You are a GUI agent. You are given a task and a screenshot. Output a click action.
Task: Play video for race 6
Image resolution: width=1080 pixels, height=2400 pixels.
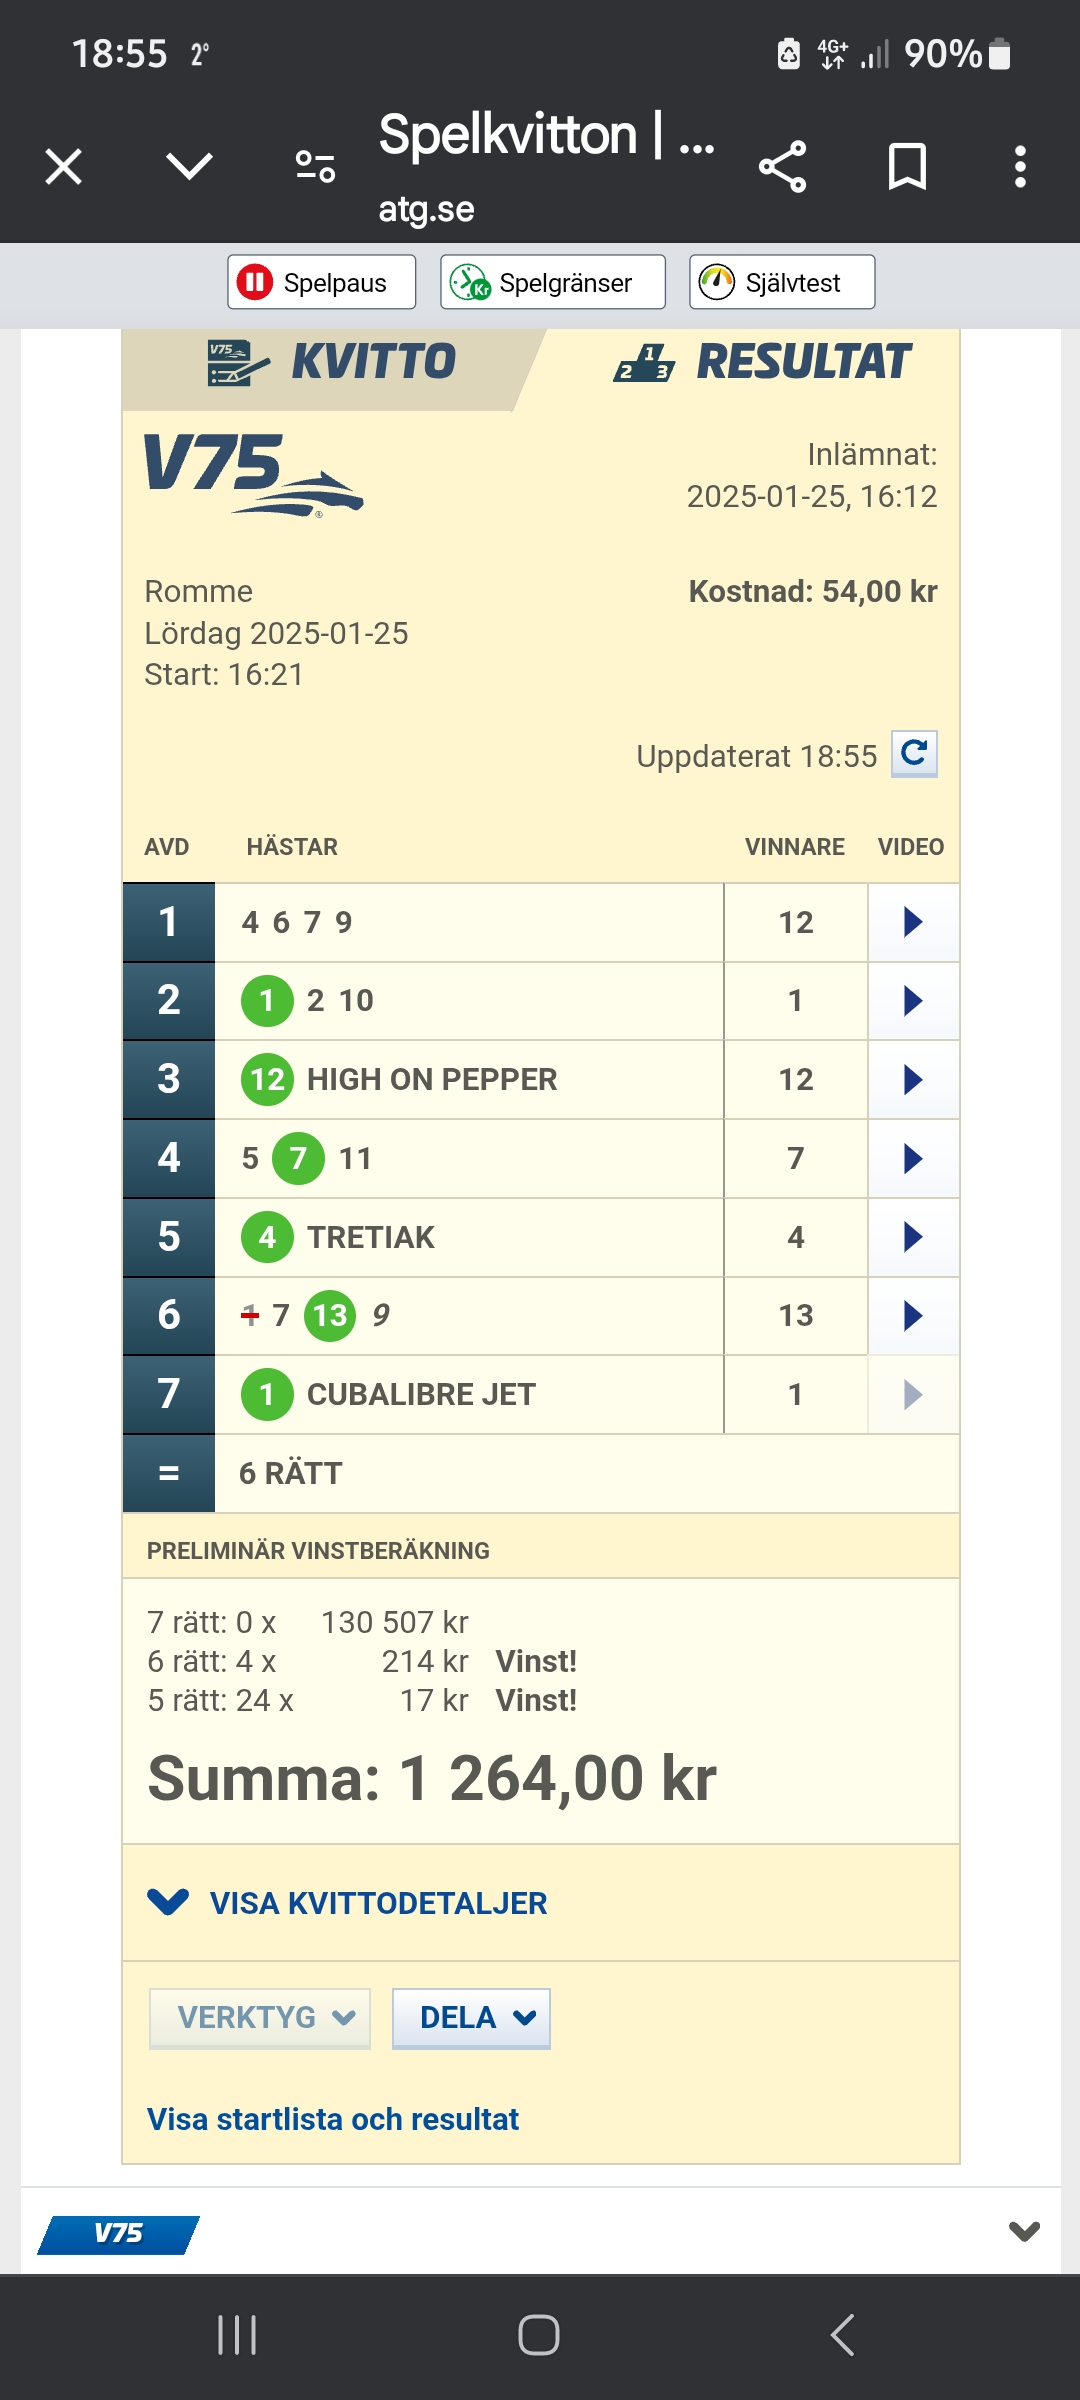912,1316
